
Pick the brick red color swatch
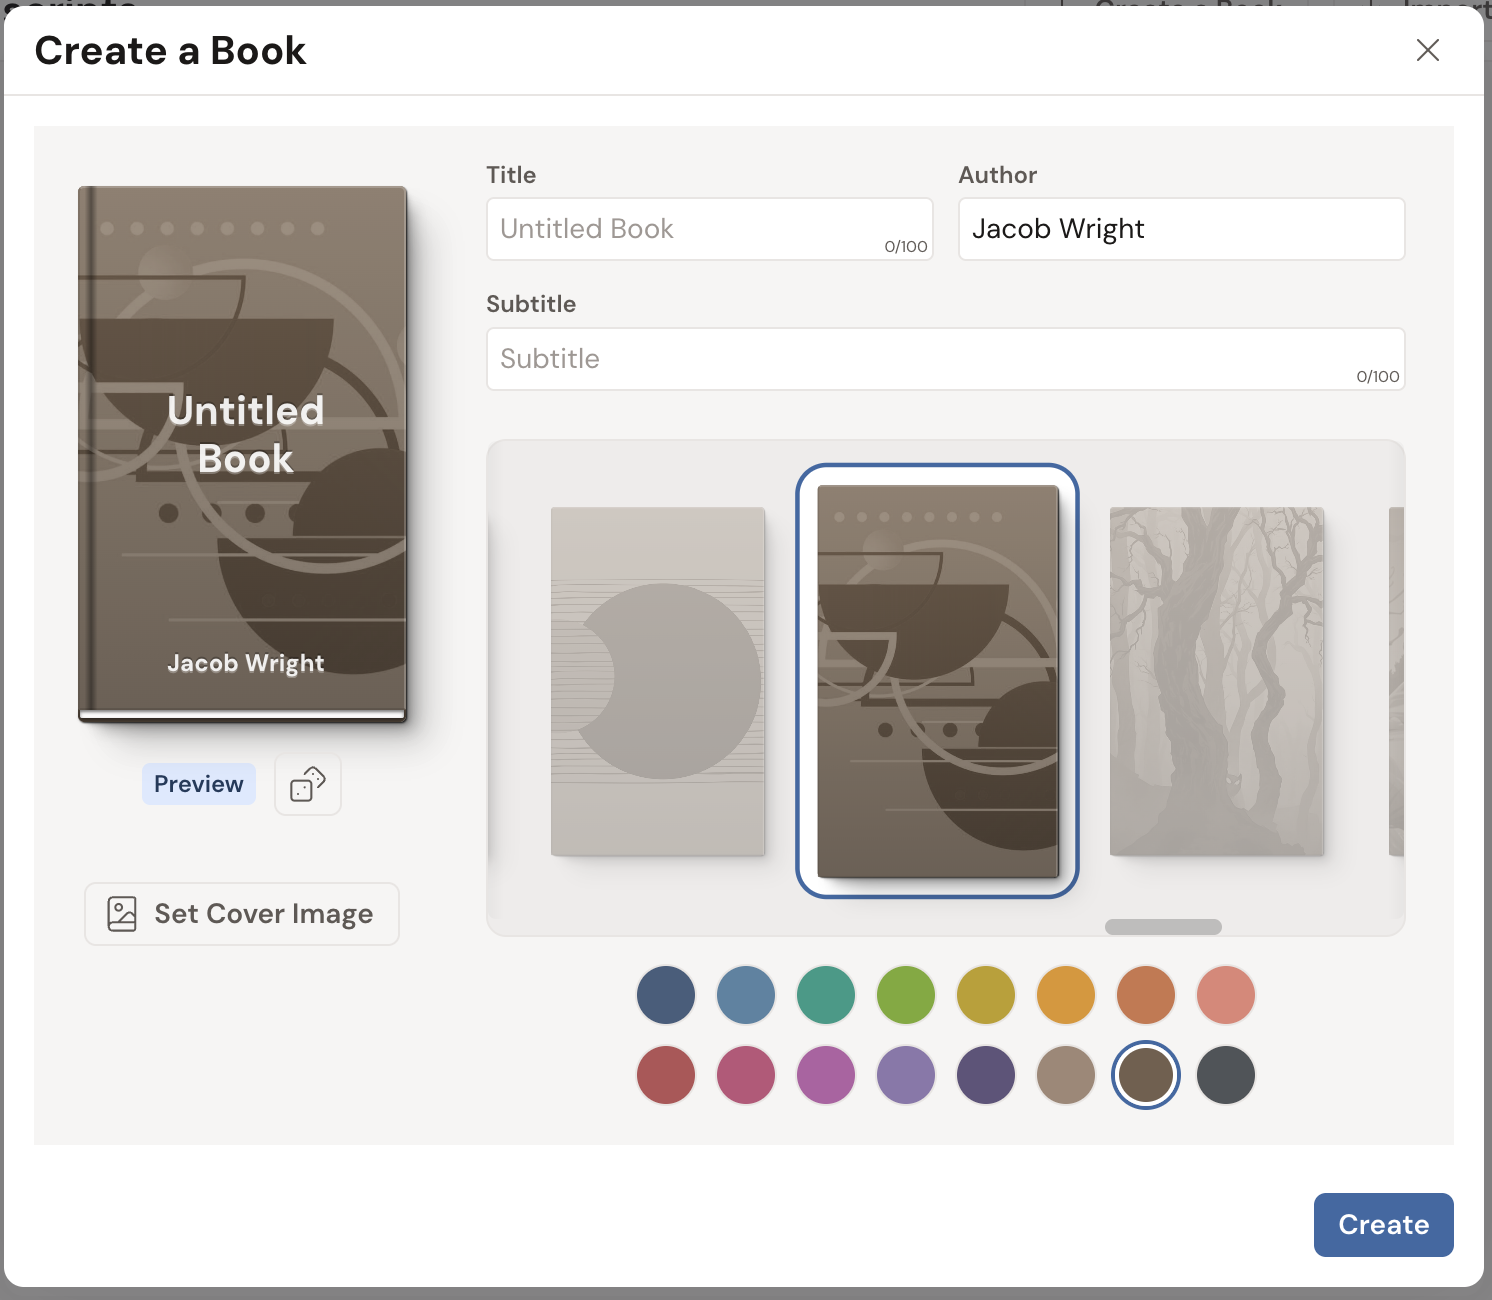tap(666, 1075)
